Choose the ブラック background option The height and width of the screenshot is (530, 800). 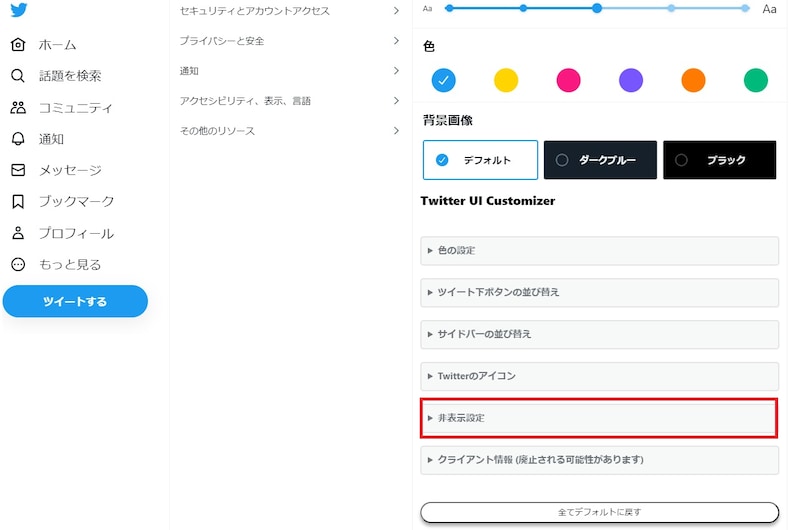[719, 160]
